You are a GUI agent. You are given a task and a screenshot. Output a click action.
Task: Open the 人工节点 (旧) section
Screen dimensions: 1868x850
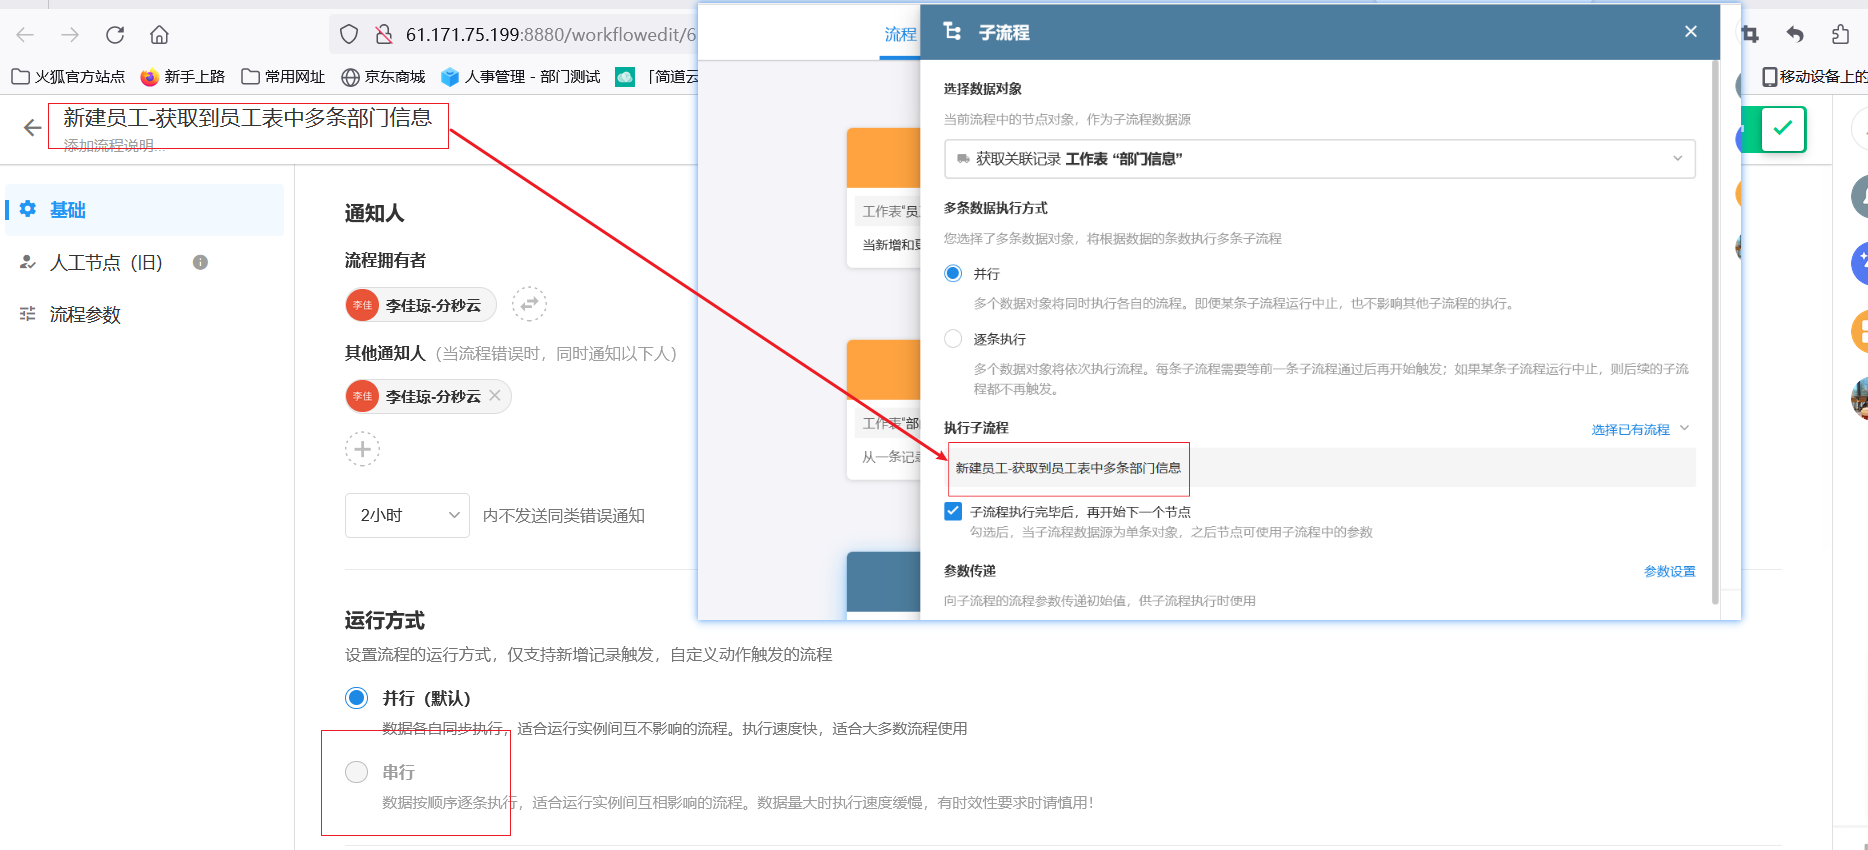[106, 263]
